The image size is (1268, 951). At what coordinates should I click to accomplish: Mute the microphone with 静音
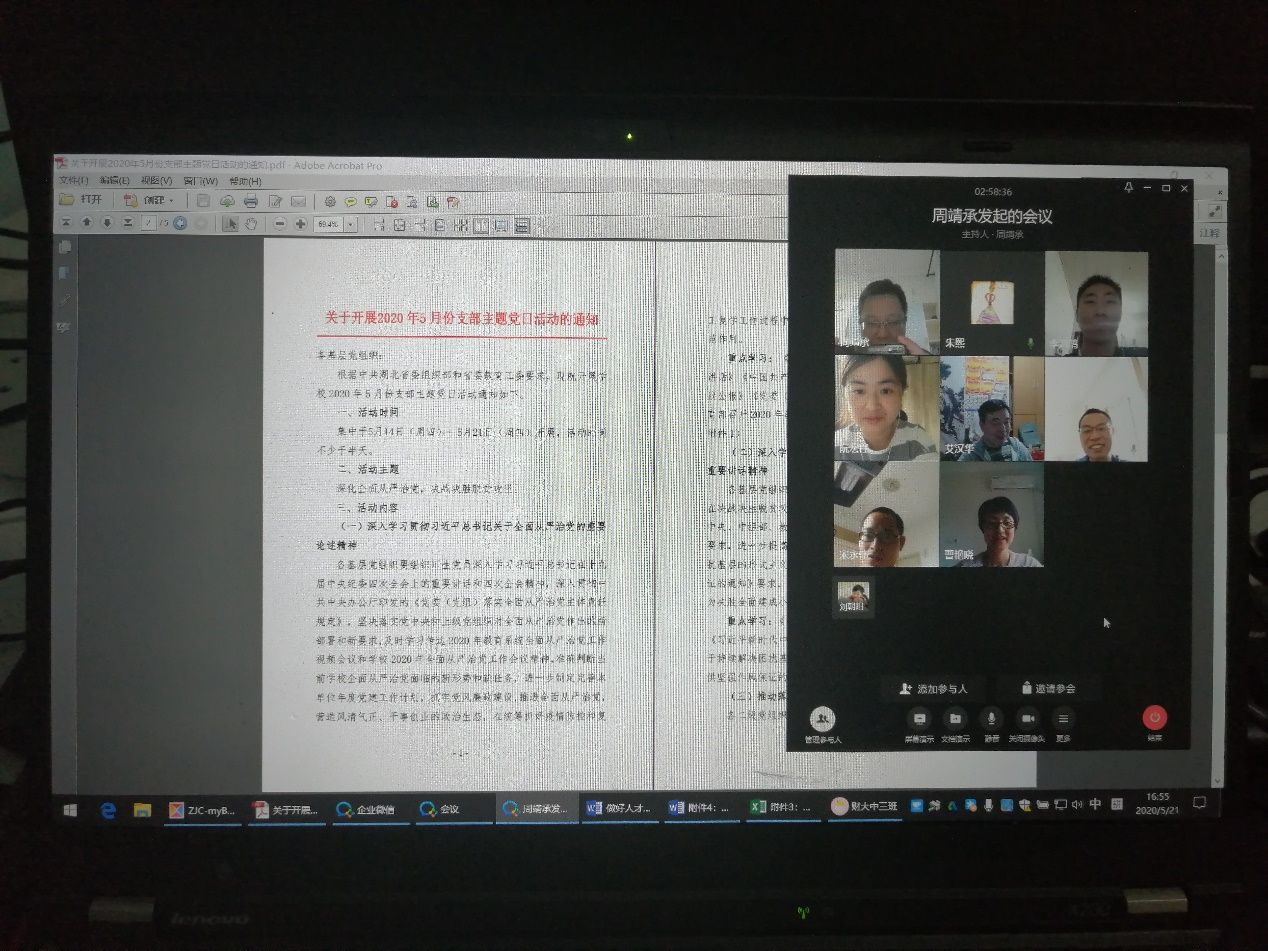pos(991,718)
